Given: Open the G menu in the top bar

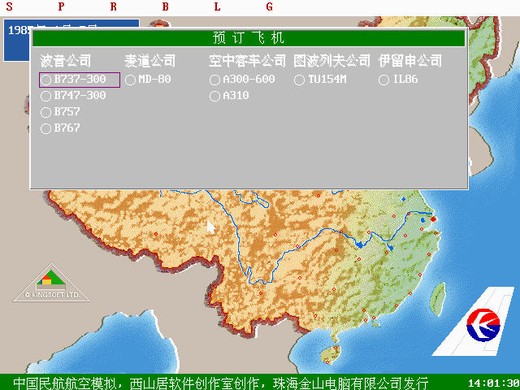Looking at the screenshot, I should tap(269, 6).
